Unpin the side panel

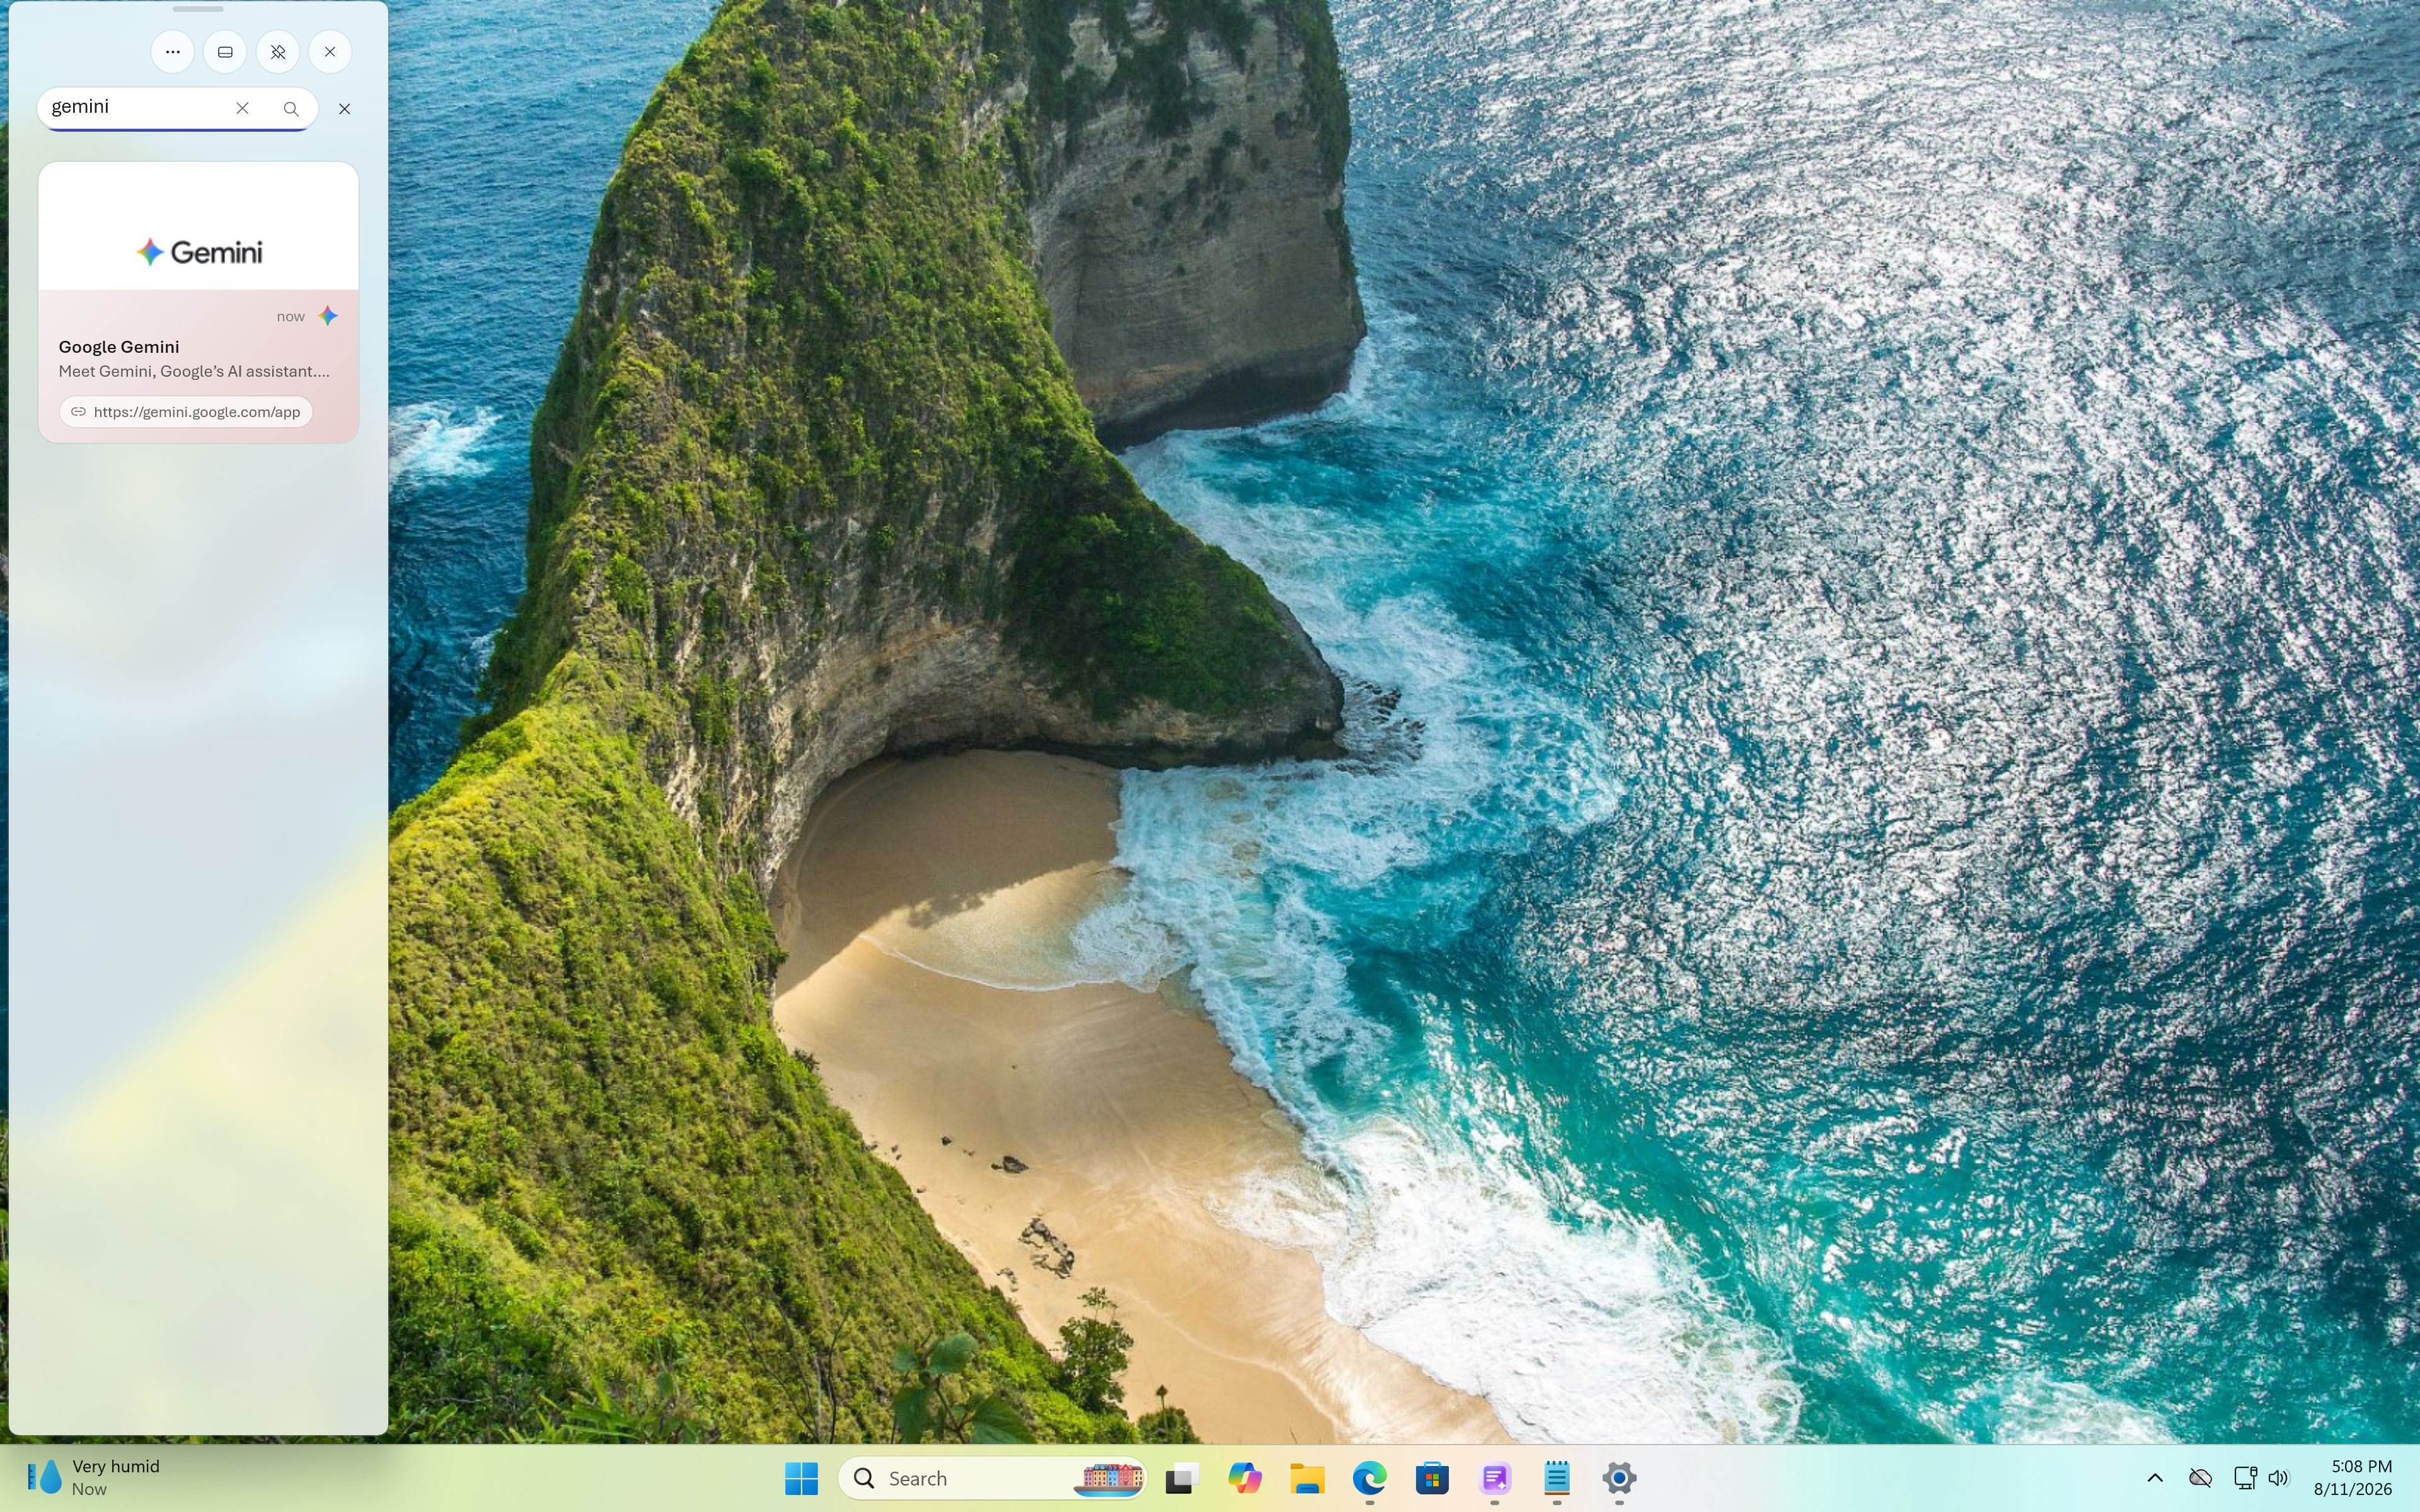coord(278,52)
